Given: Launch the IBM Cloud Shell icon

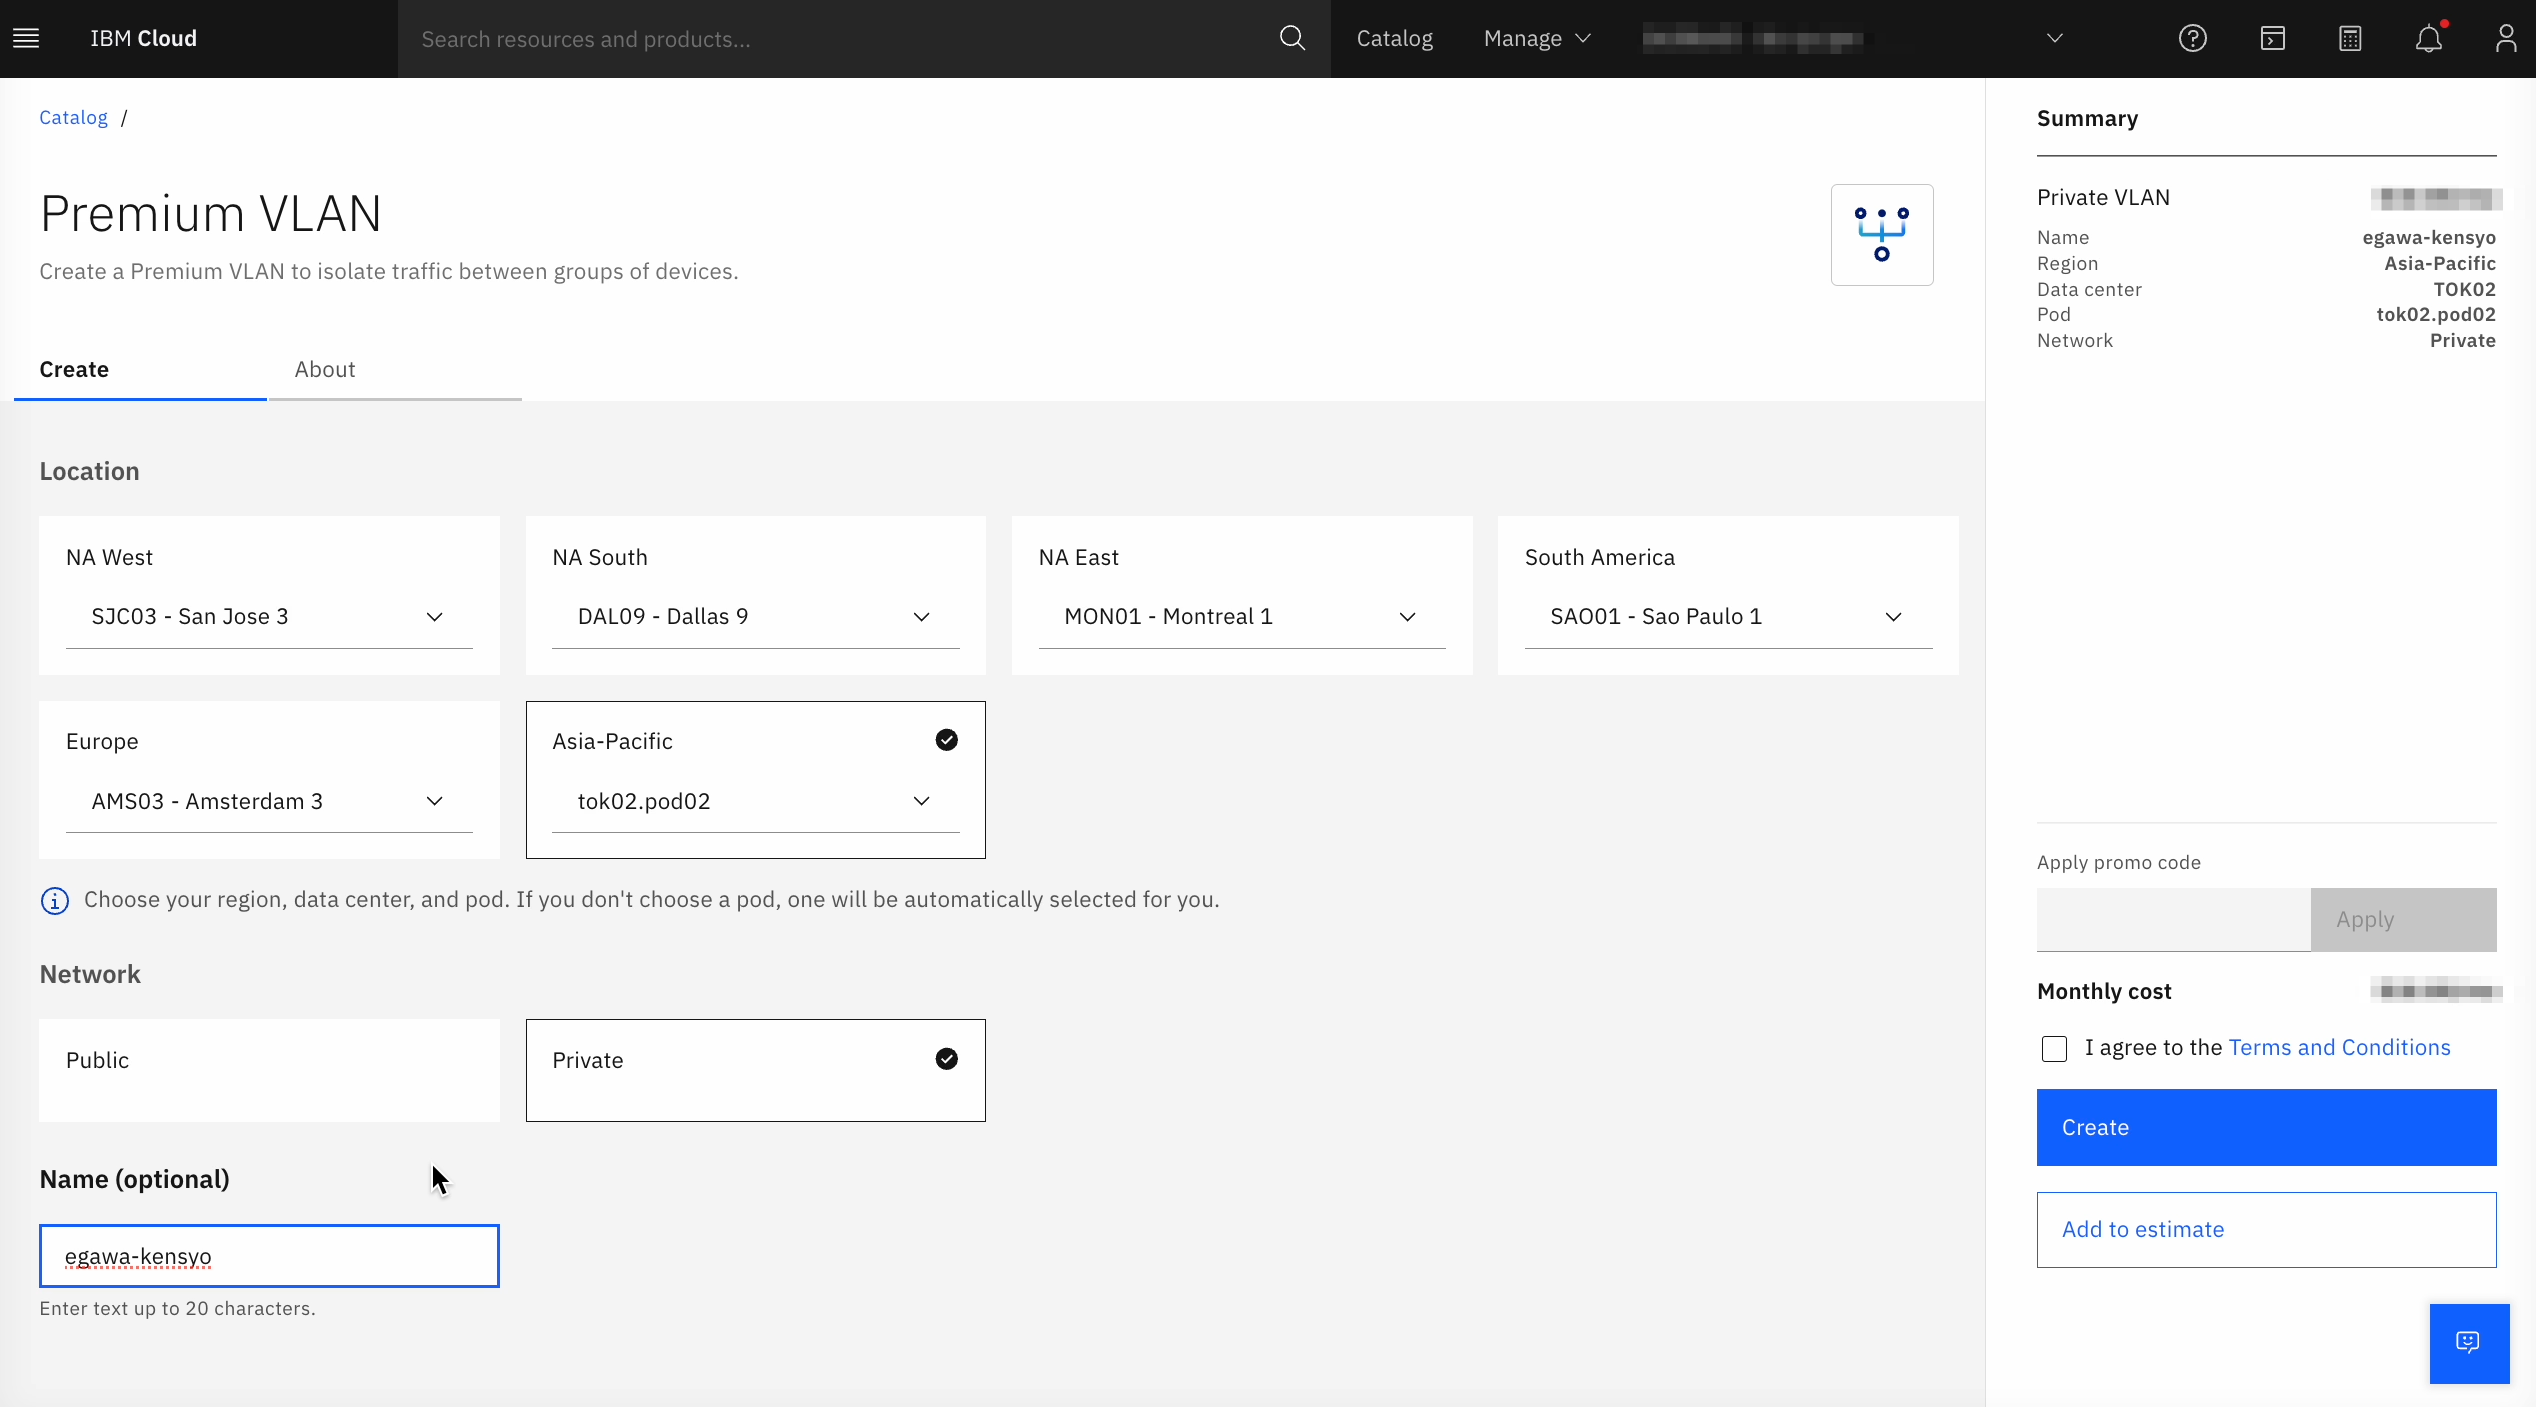Looking at the screenshot, I should click(2272, 38).
